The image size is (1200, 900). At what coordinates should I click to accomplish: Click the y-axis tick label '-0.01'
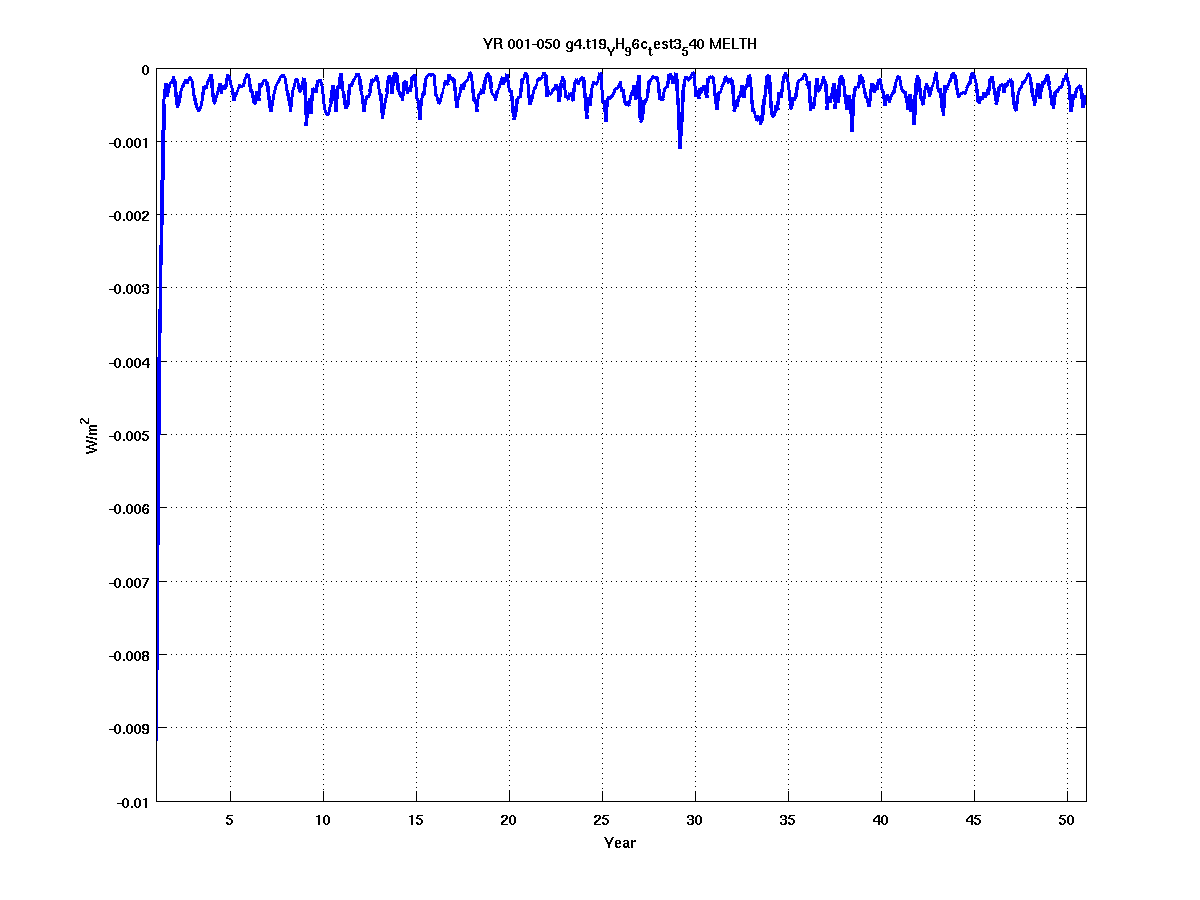(132, 802)
